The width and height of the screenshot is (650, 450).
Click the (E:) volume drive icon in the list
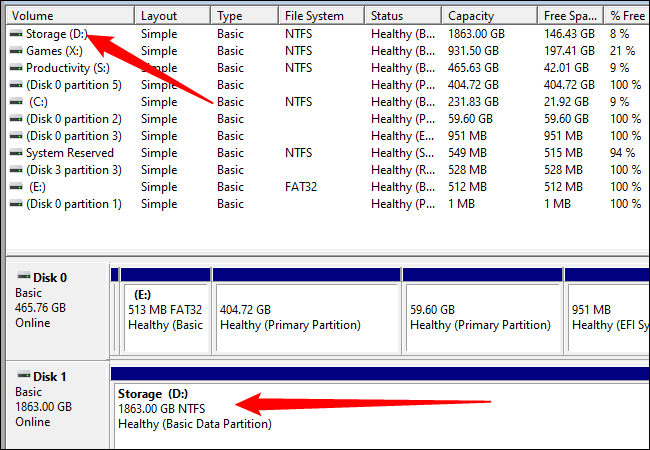point(16,187)
